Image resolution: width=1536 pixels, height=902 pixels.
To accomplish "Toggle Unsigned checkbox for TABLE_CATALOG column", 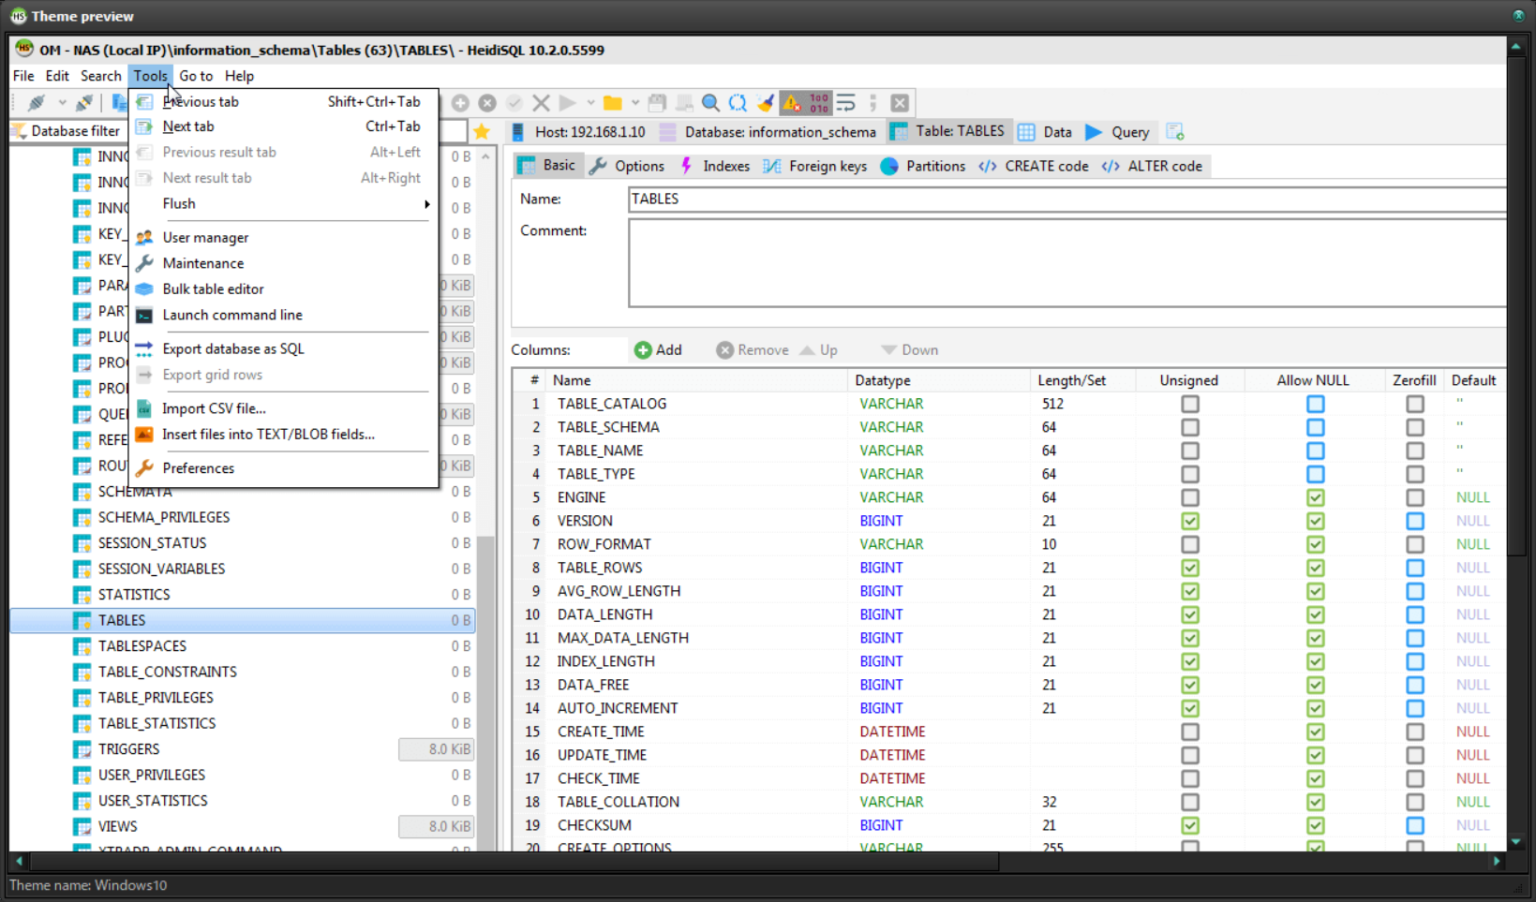I will [1189, 404].
